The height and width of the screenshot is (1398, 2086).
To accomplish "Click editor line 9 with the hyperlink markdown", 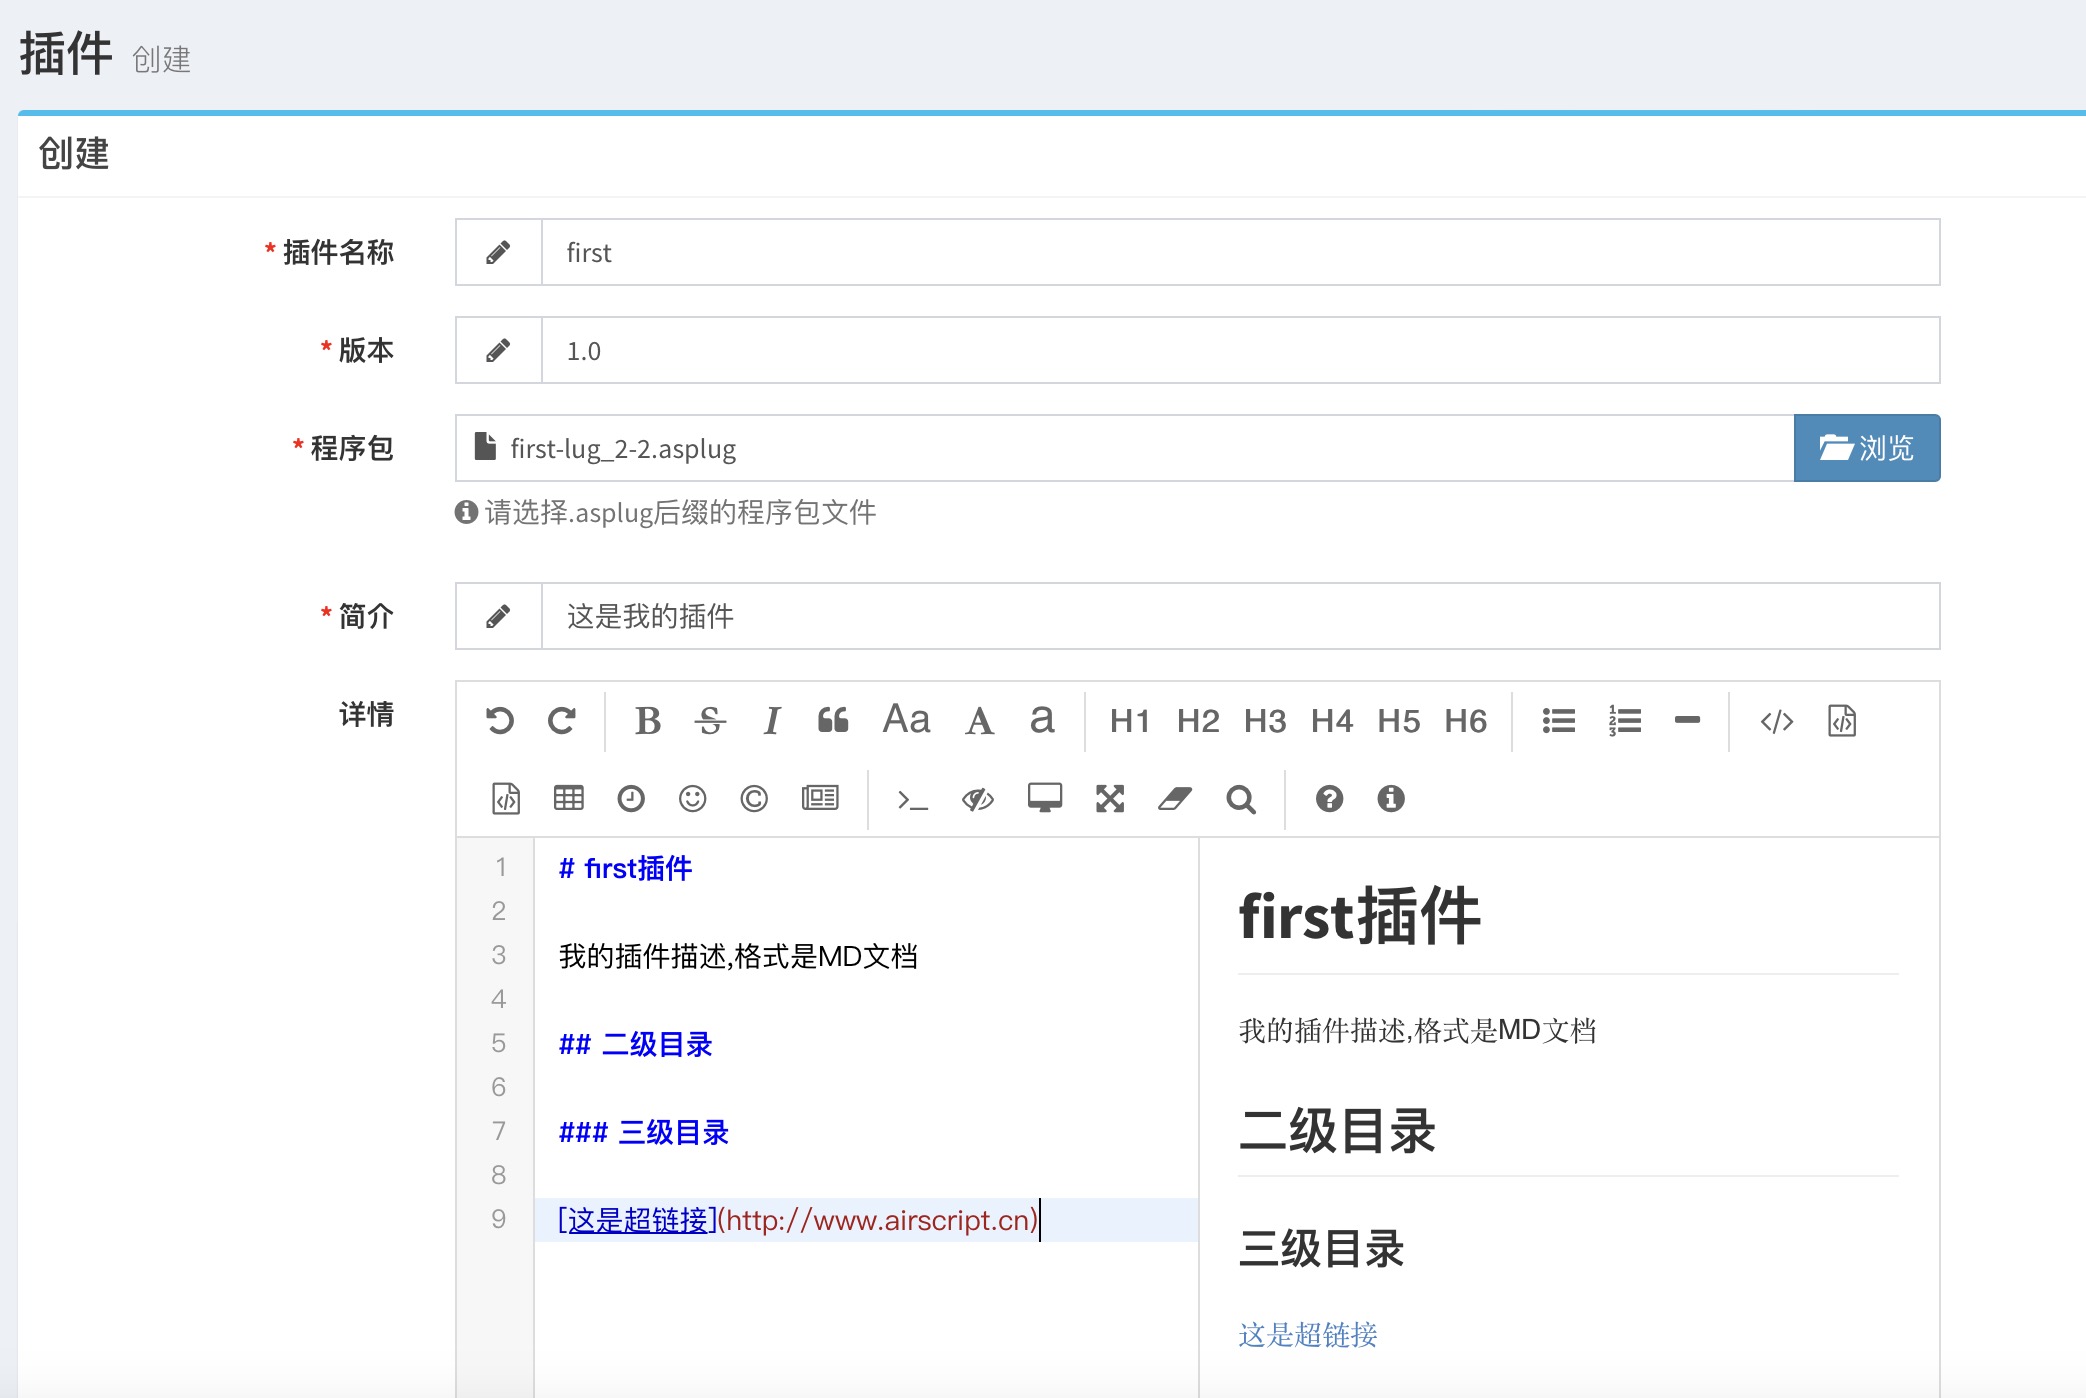I will pos(866,1220).
